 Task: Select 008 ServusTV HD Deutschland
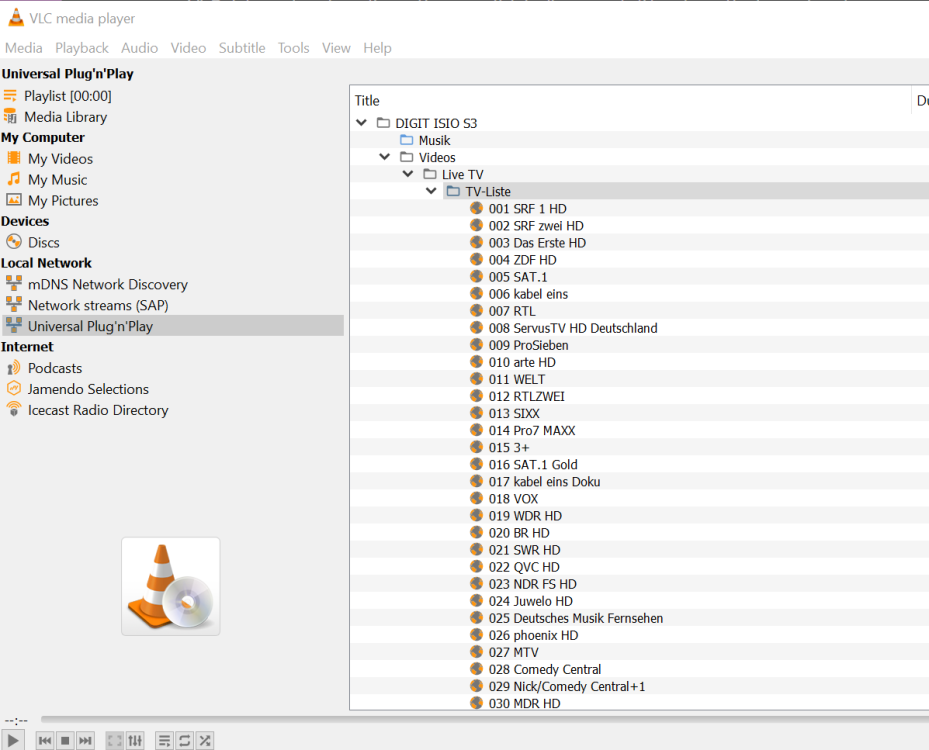(x=573, y=328)
